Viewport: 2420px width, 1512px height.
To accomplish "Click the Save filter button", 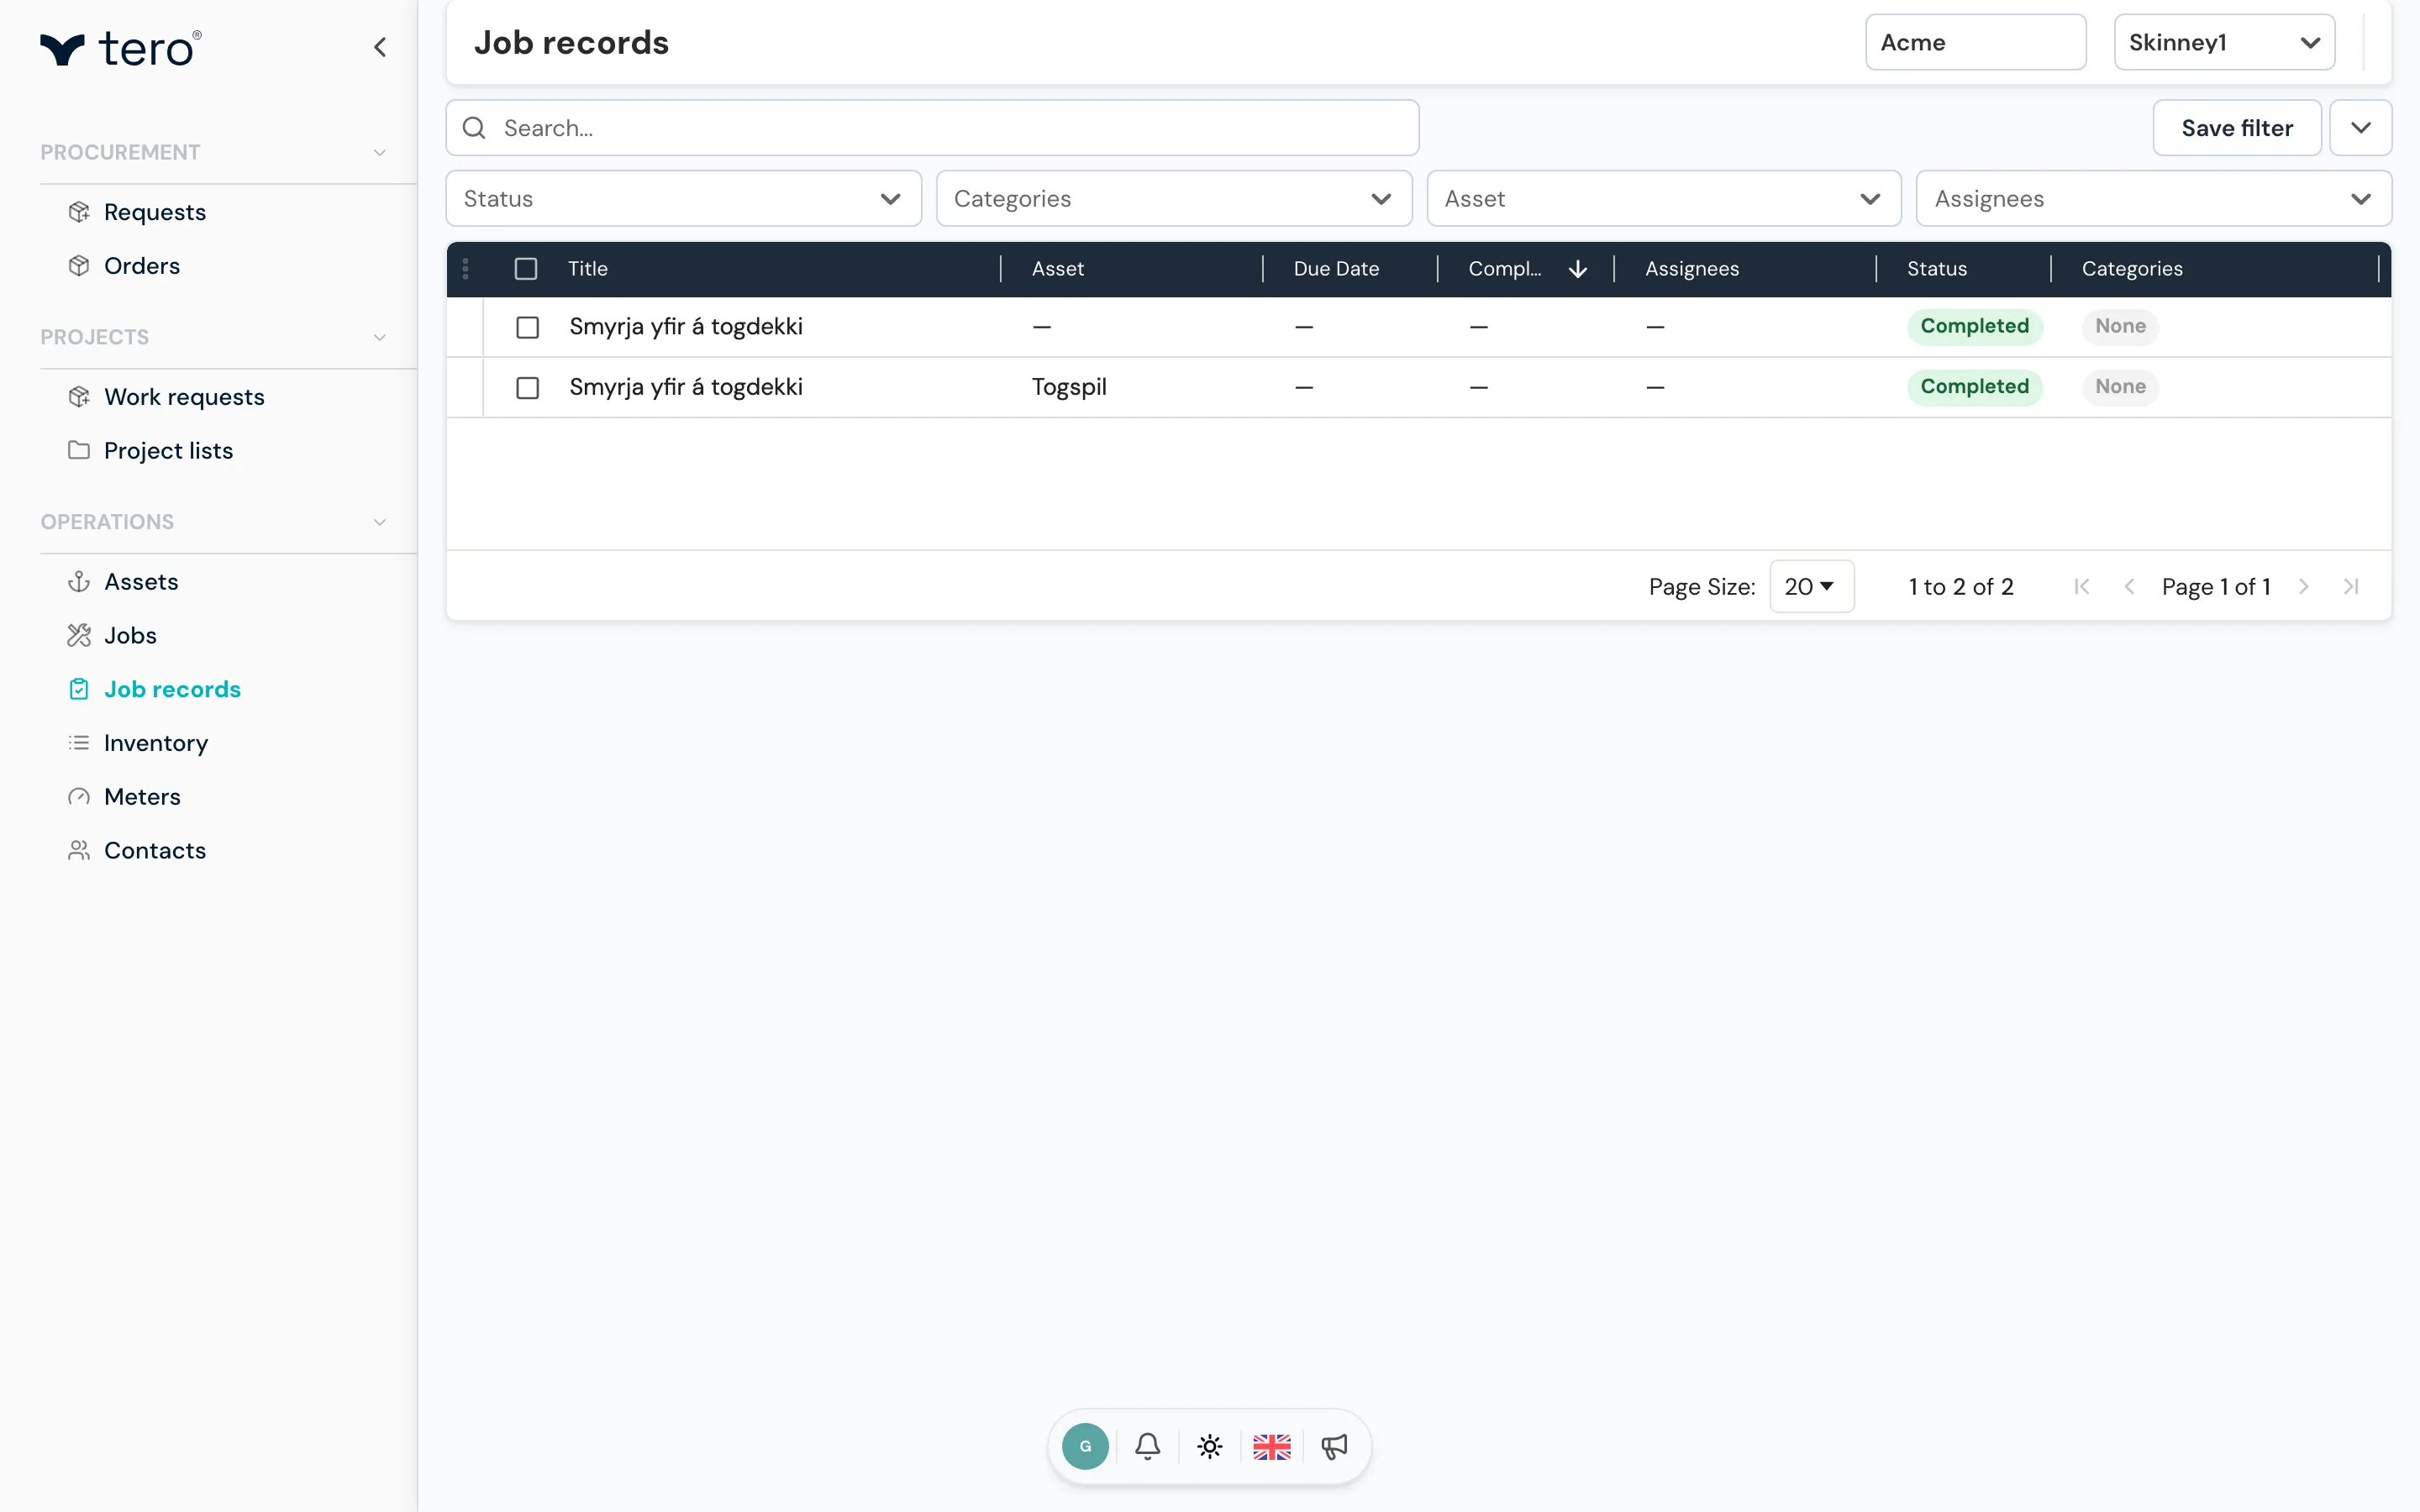I will click(2237, 128).
